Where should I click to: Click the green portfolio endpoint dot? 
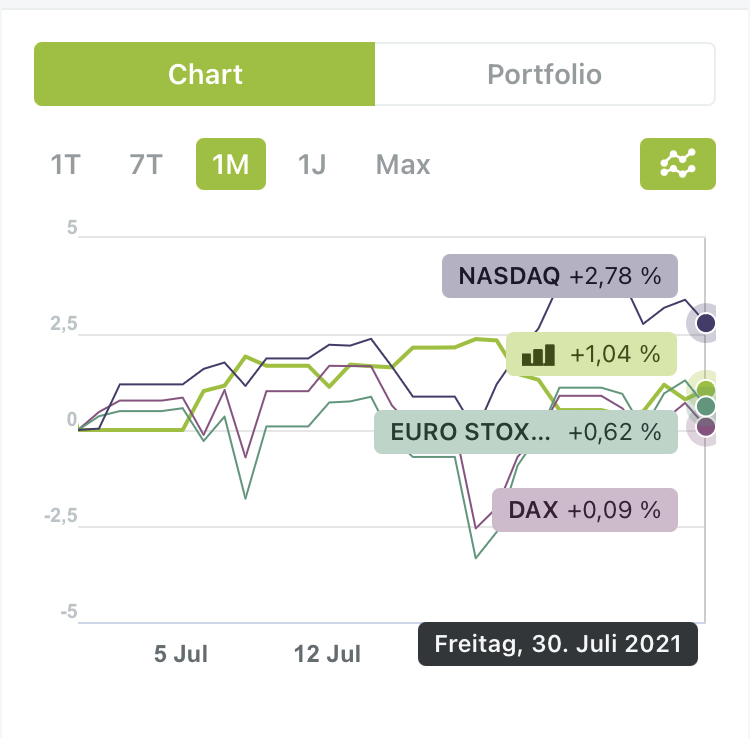tap(706, 389)
